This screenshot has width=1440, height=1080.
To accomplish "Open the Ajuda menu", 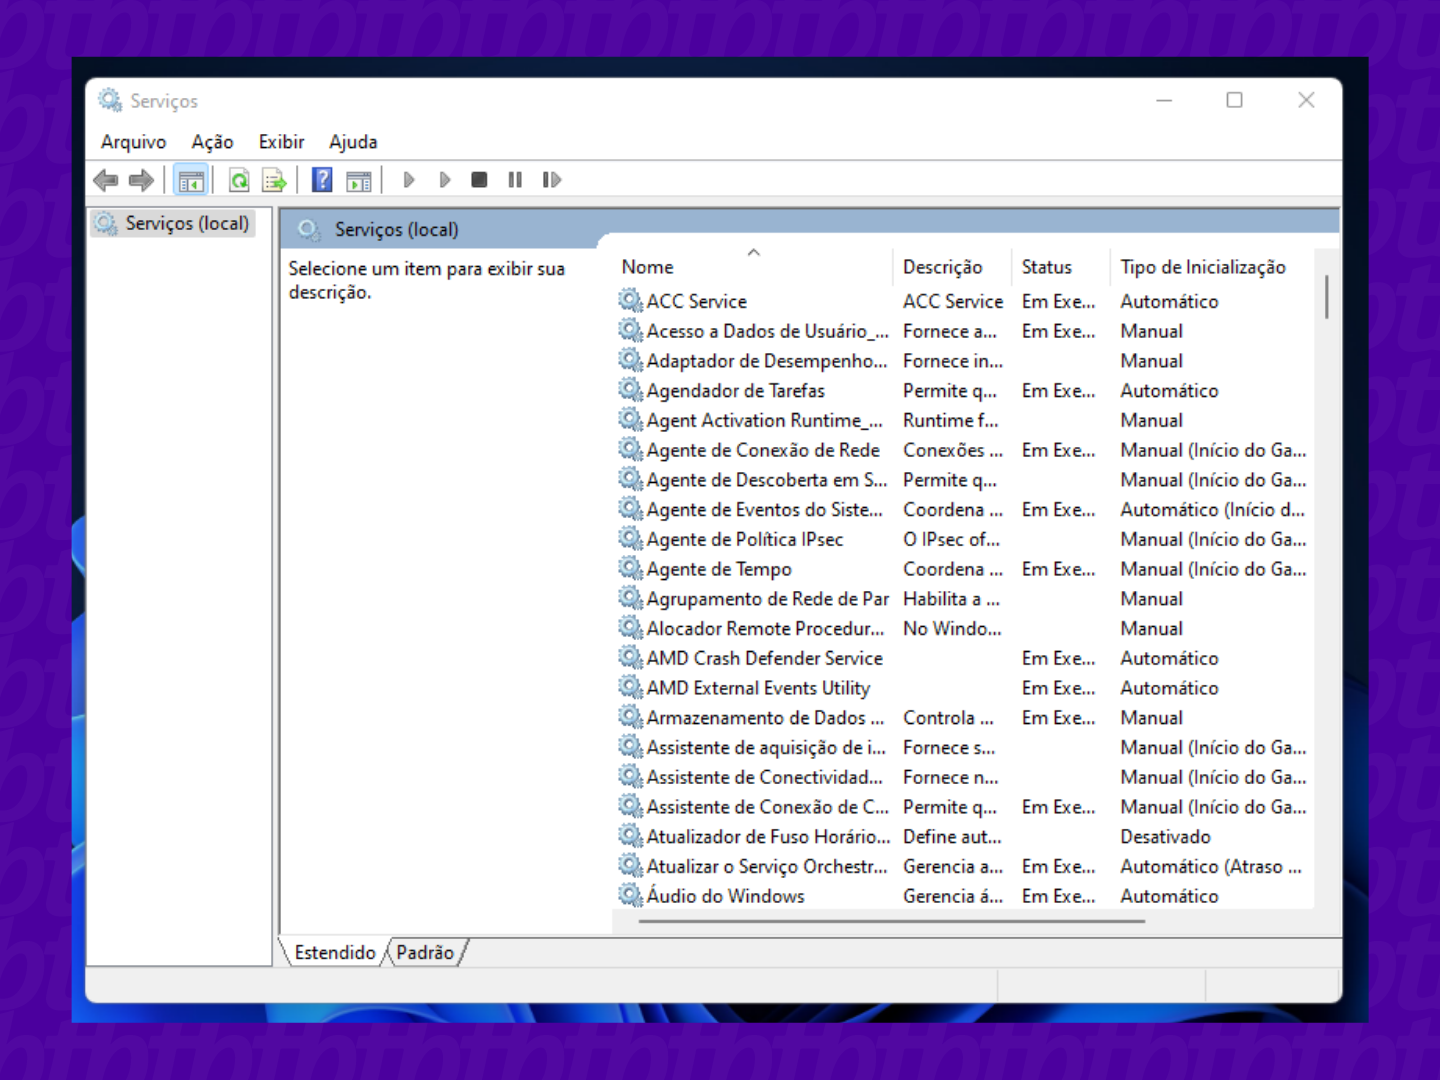I will [x=353, y=142].
